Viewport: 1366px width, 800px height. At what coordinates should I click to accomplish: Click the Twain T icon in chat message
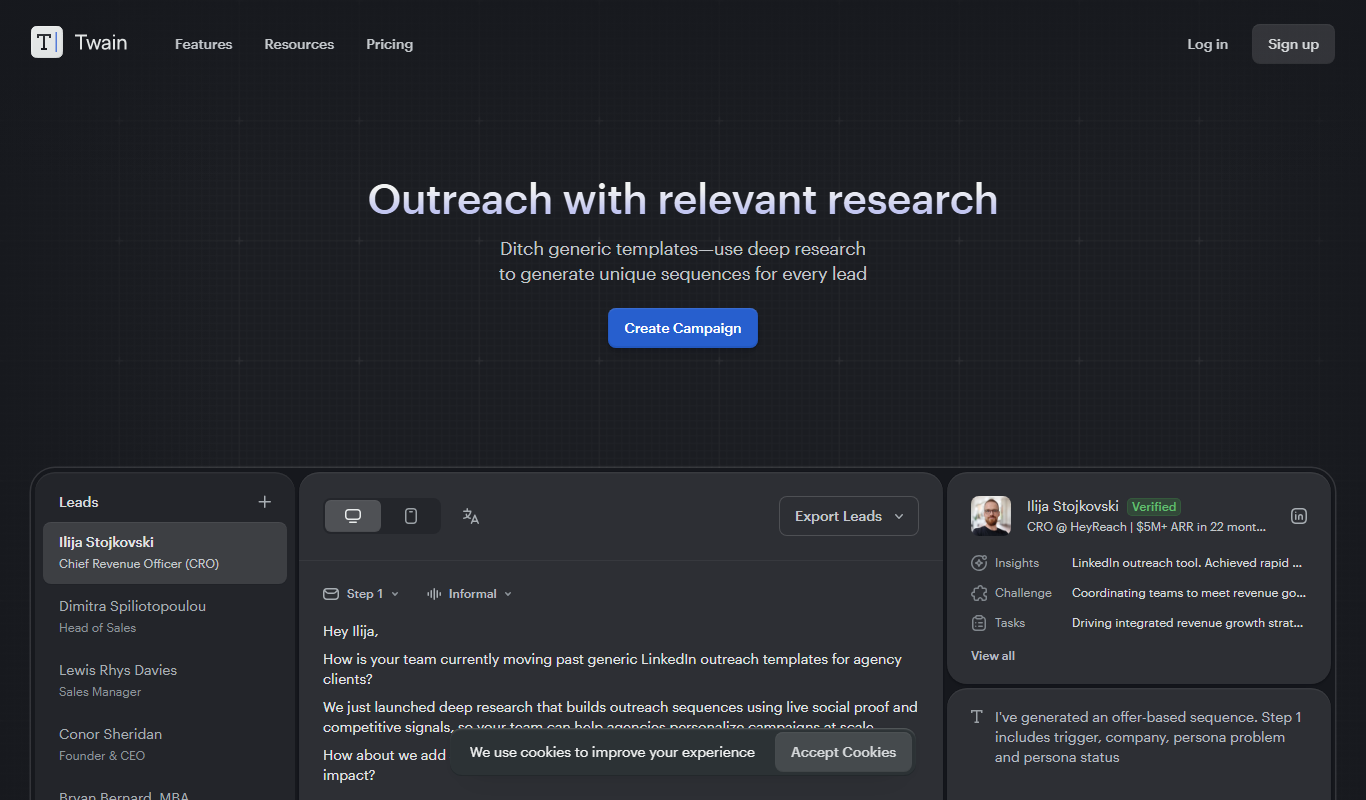click(977, 717)
